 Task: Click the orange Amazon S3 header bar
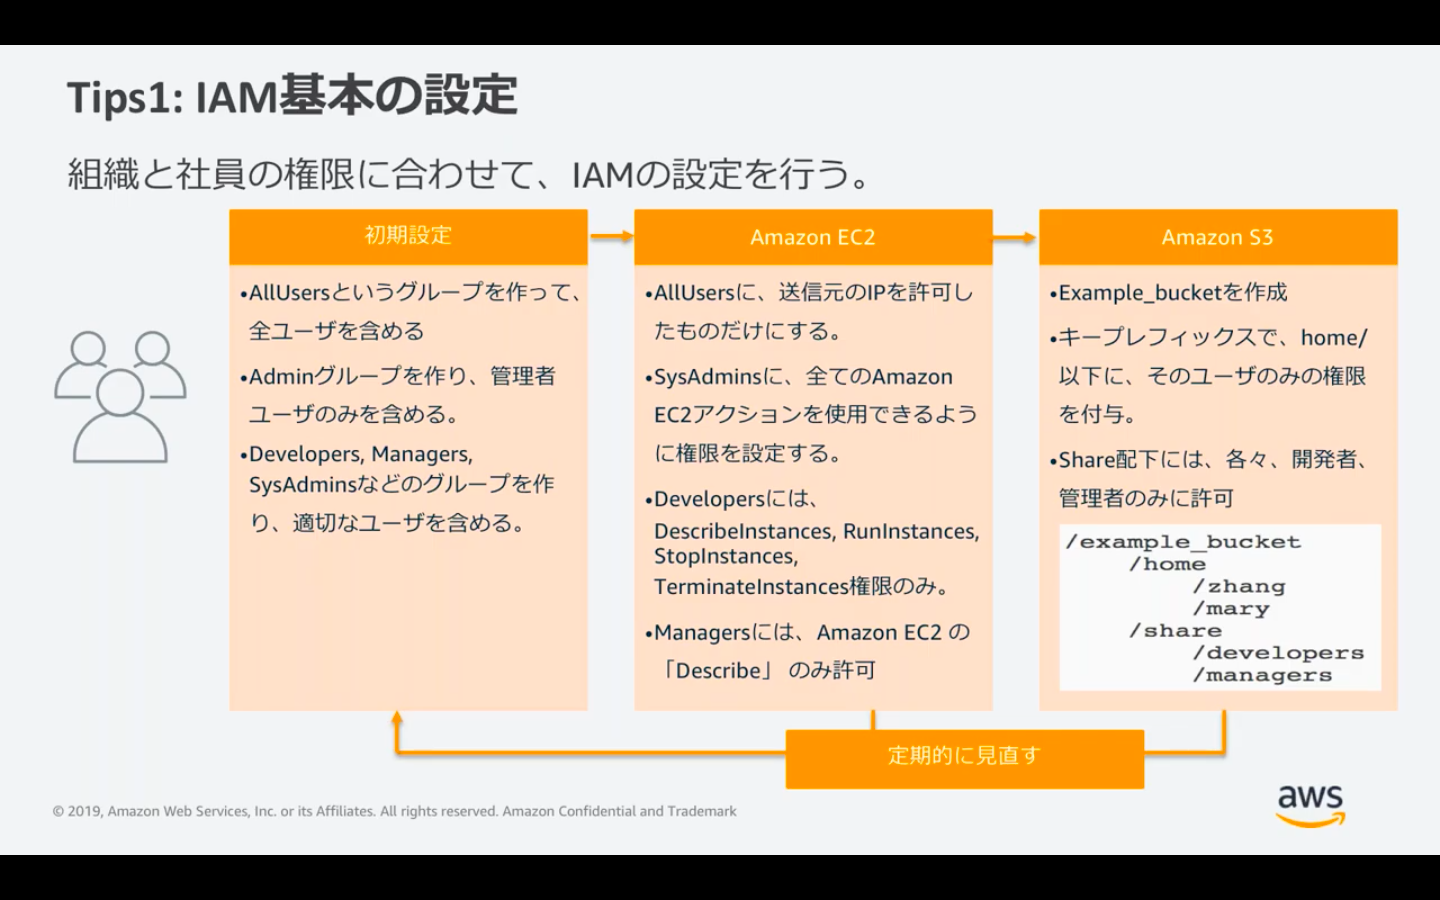click(1217, 237)
